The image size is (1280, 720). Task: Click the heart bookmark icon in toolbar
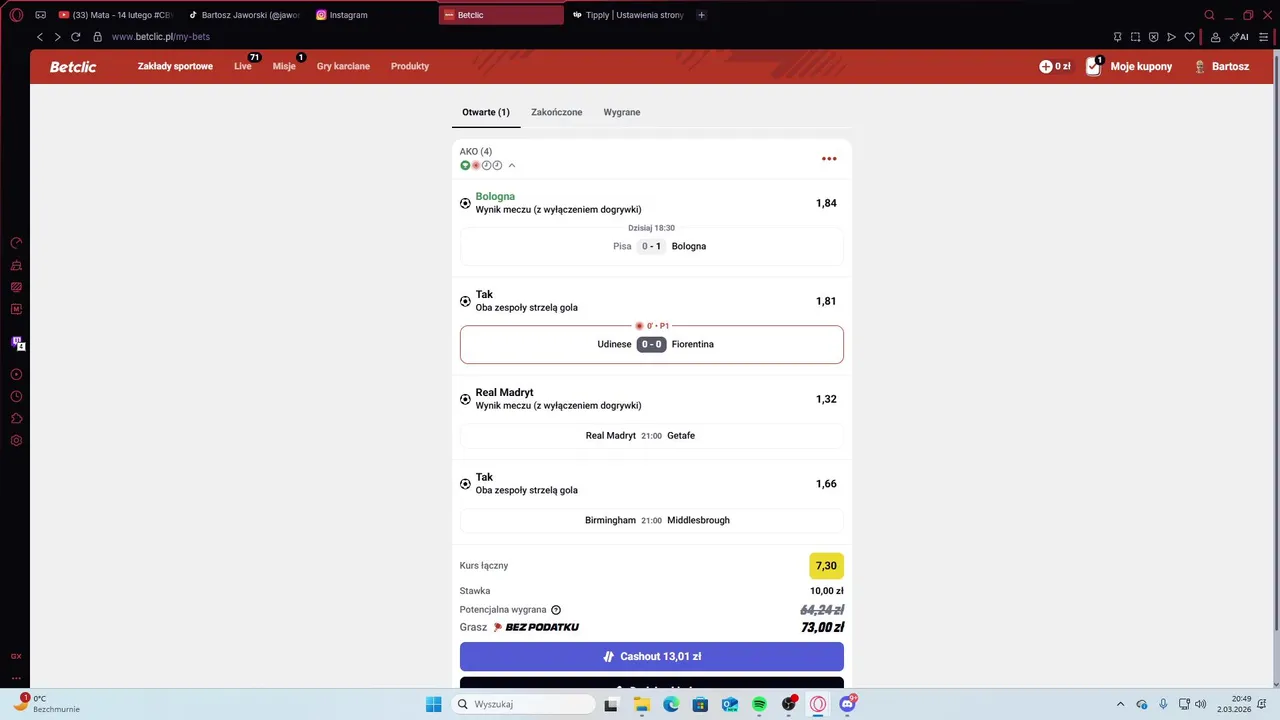pos(1189,37)
